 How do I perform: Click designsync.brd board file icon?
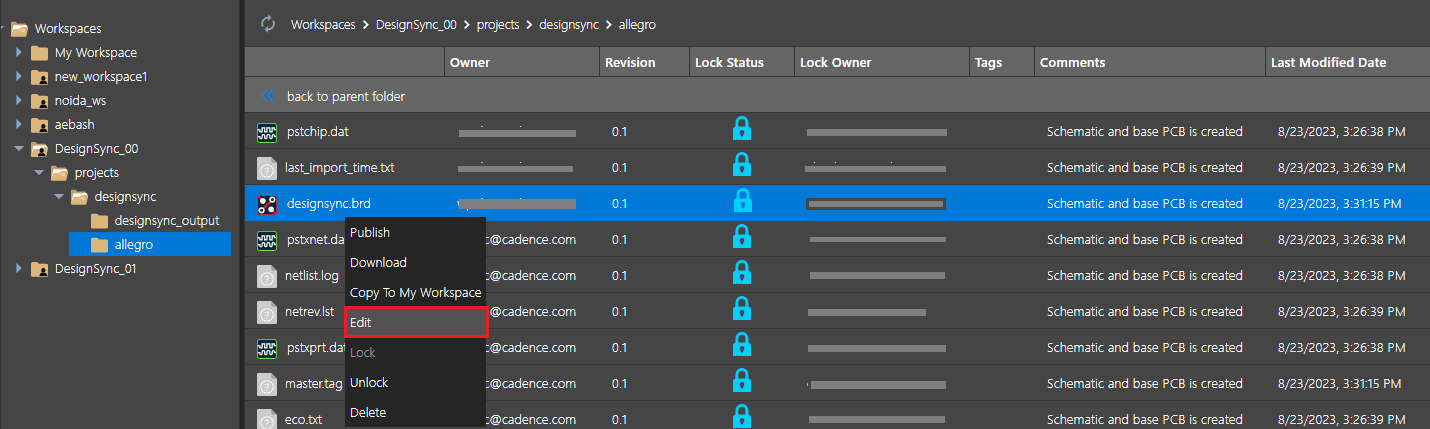[266, 204]
